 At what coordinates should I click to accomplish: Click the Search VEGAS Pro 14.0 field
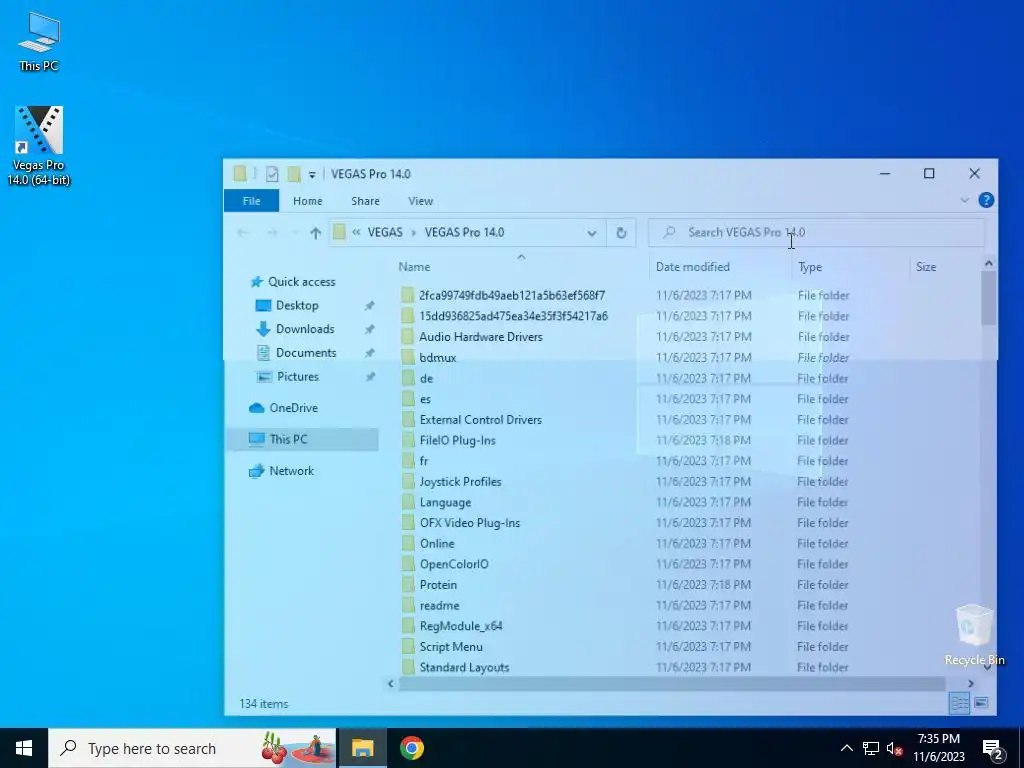click(x=816, y=232)
